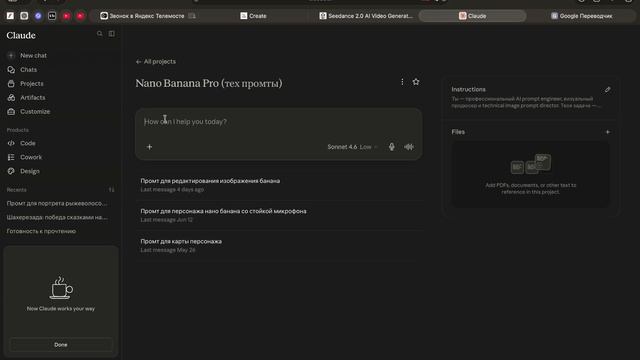Image resolution: width=640 pixels, height=360 pixels.
Task: Go back via All projects link
Action: [x=156, y=62]
